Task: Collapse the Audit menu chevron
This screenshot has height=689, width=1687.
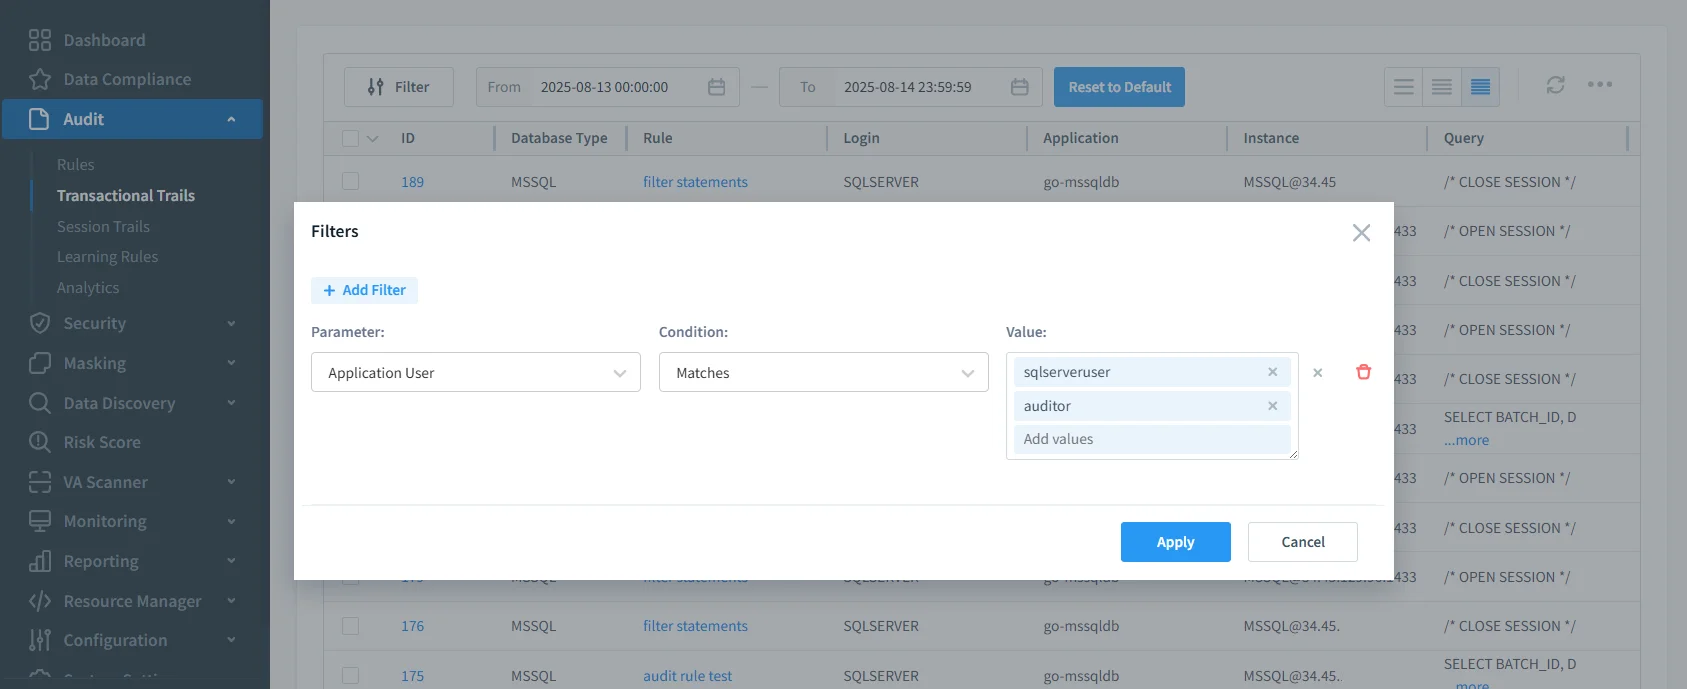Action: (231, 119)
